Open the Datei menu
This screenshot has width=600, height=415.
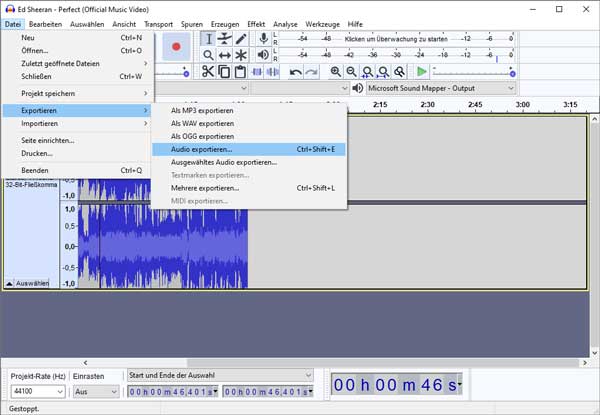coord(13,24)
